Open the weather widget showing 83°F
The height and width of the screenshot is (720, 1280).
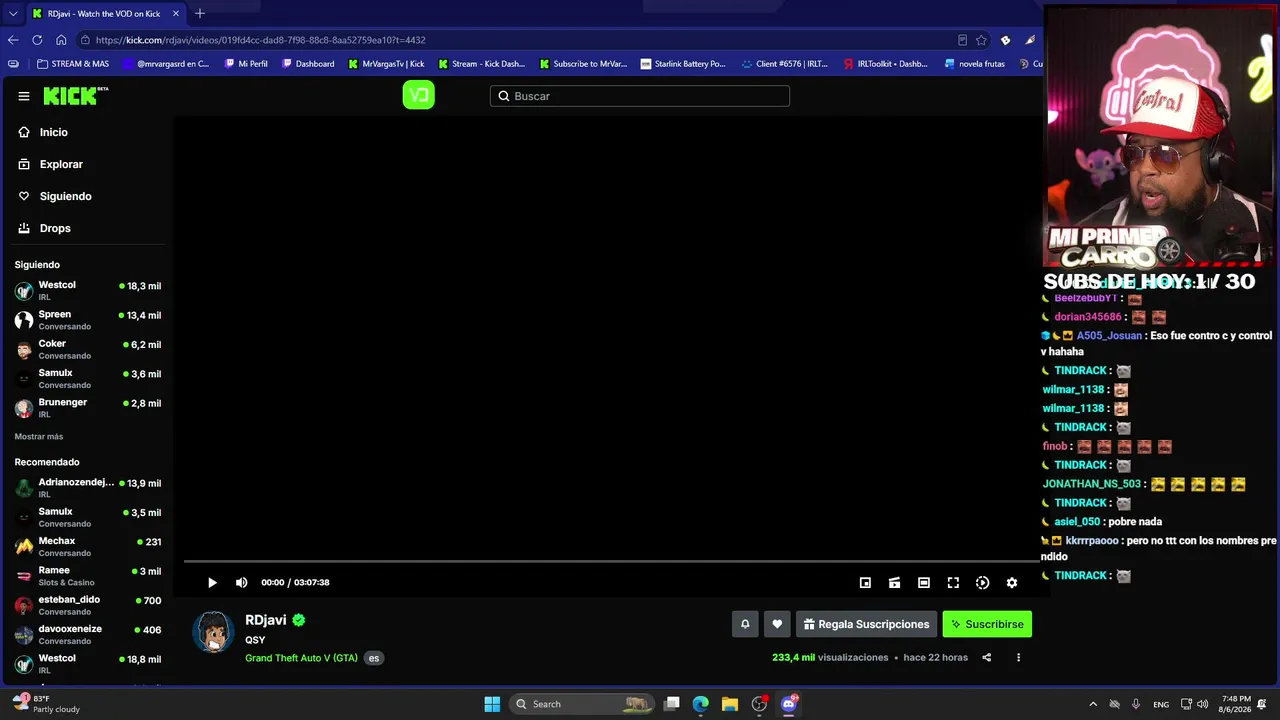click(46, 704)
